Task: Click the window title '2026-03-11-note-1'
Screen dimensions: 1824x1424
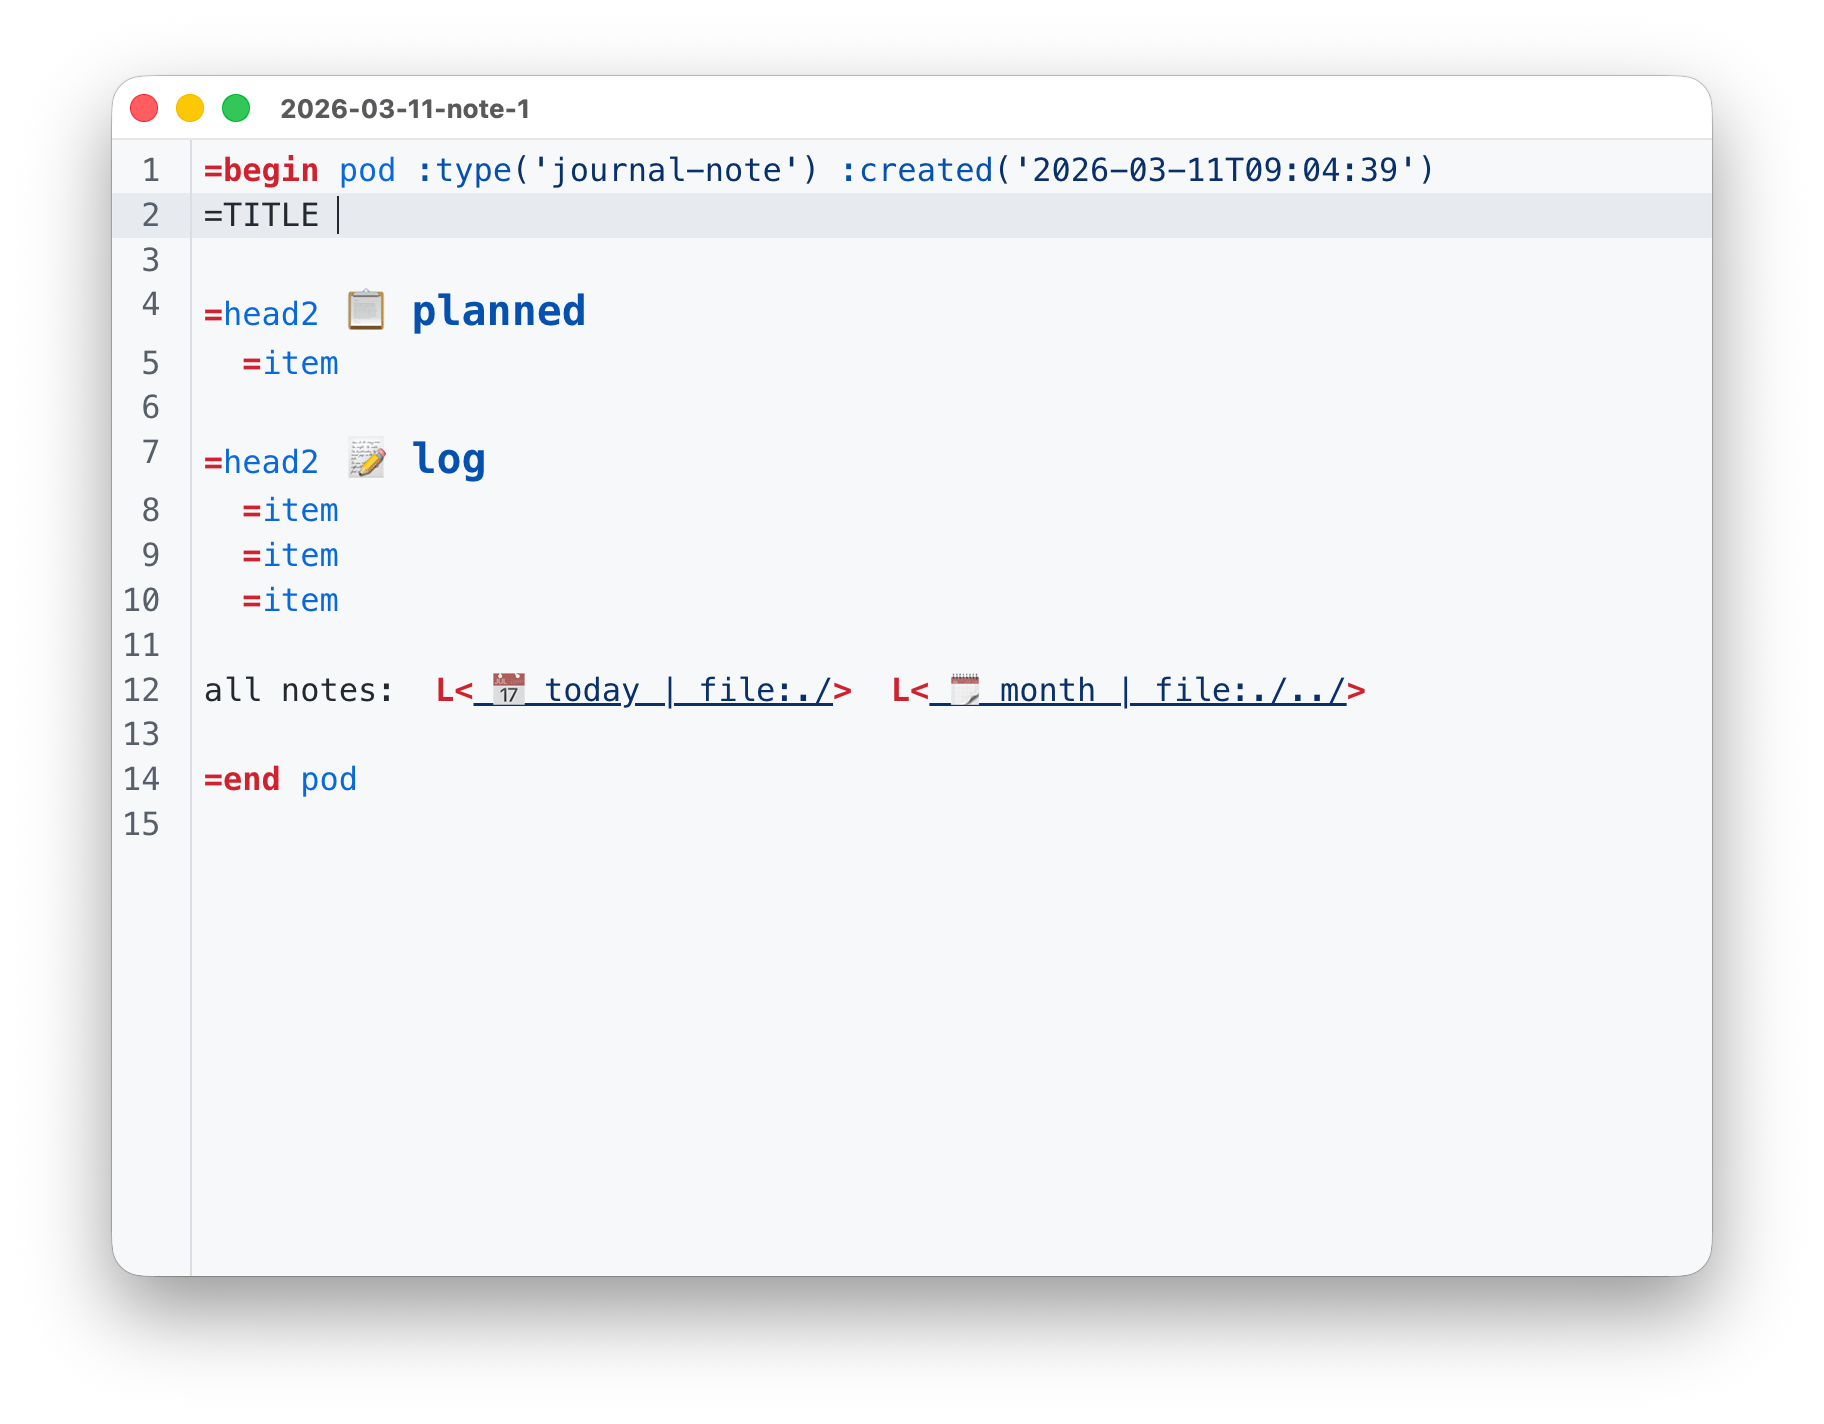Action: coord(405,108)
